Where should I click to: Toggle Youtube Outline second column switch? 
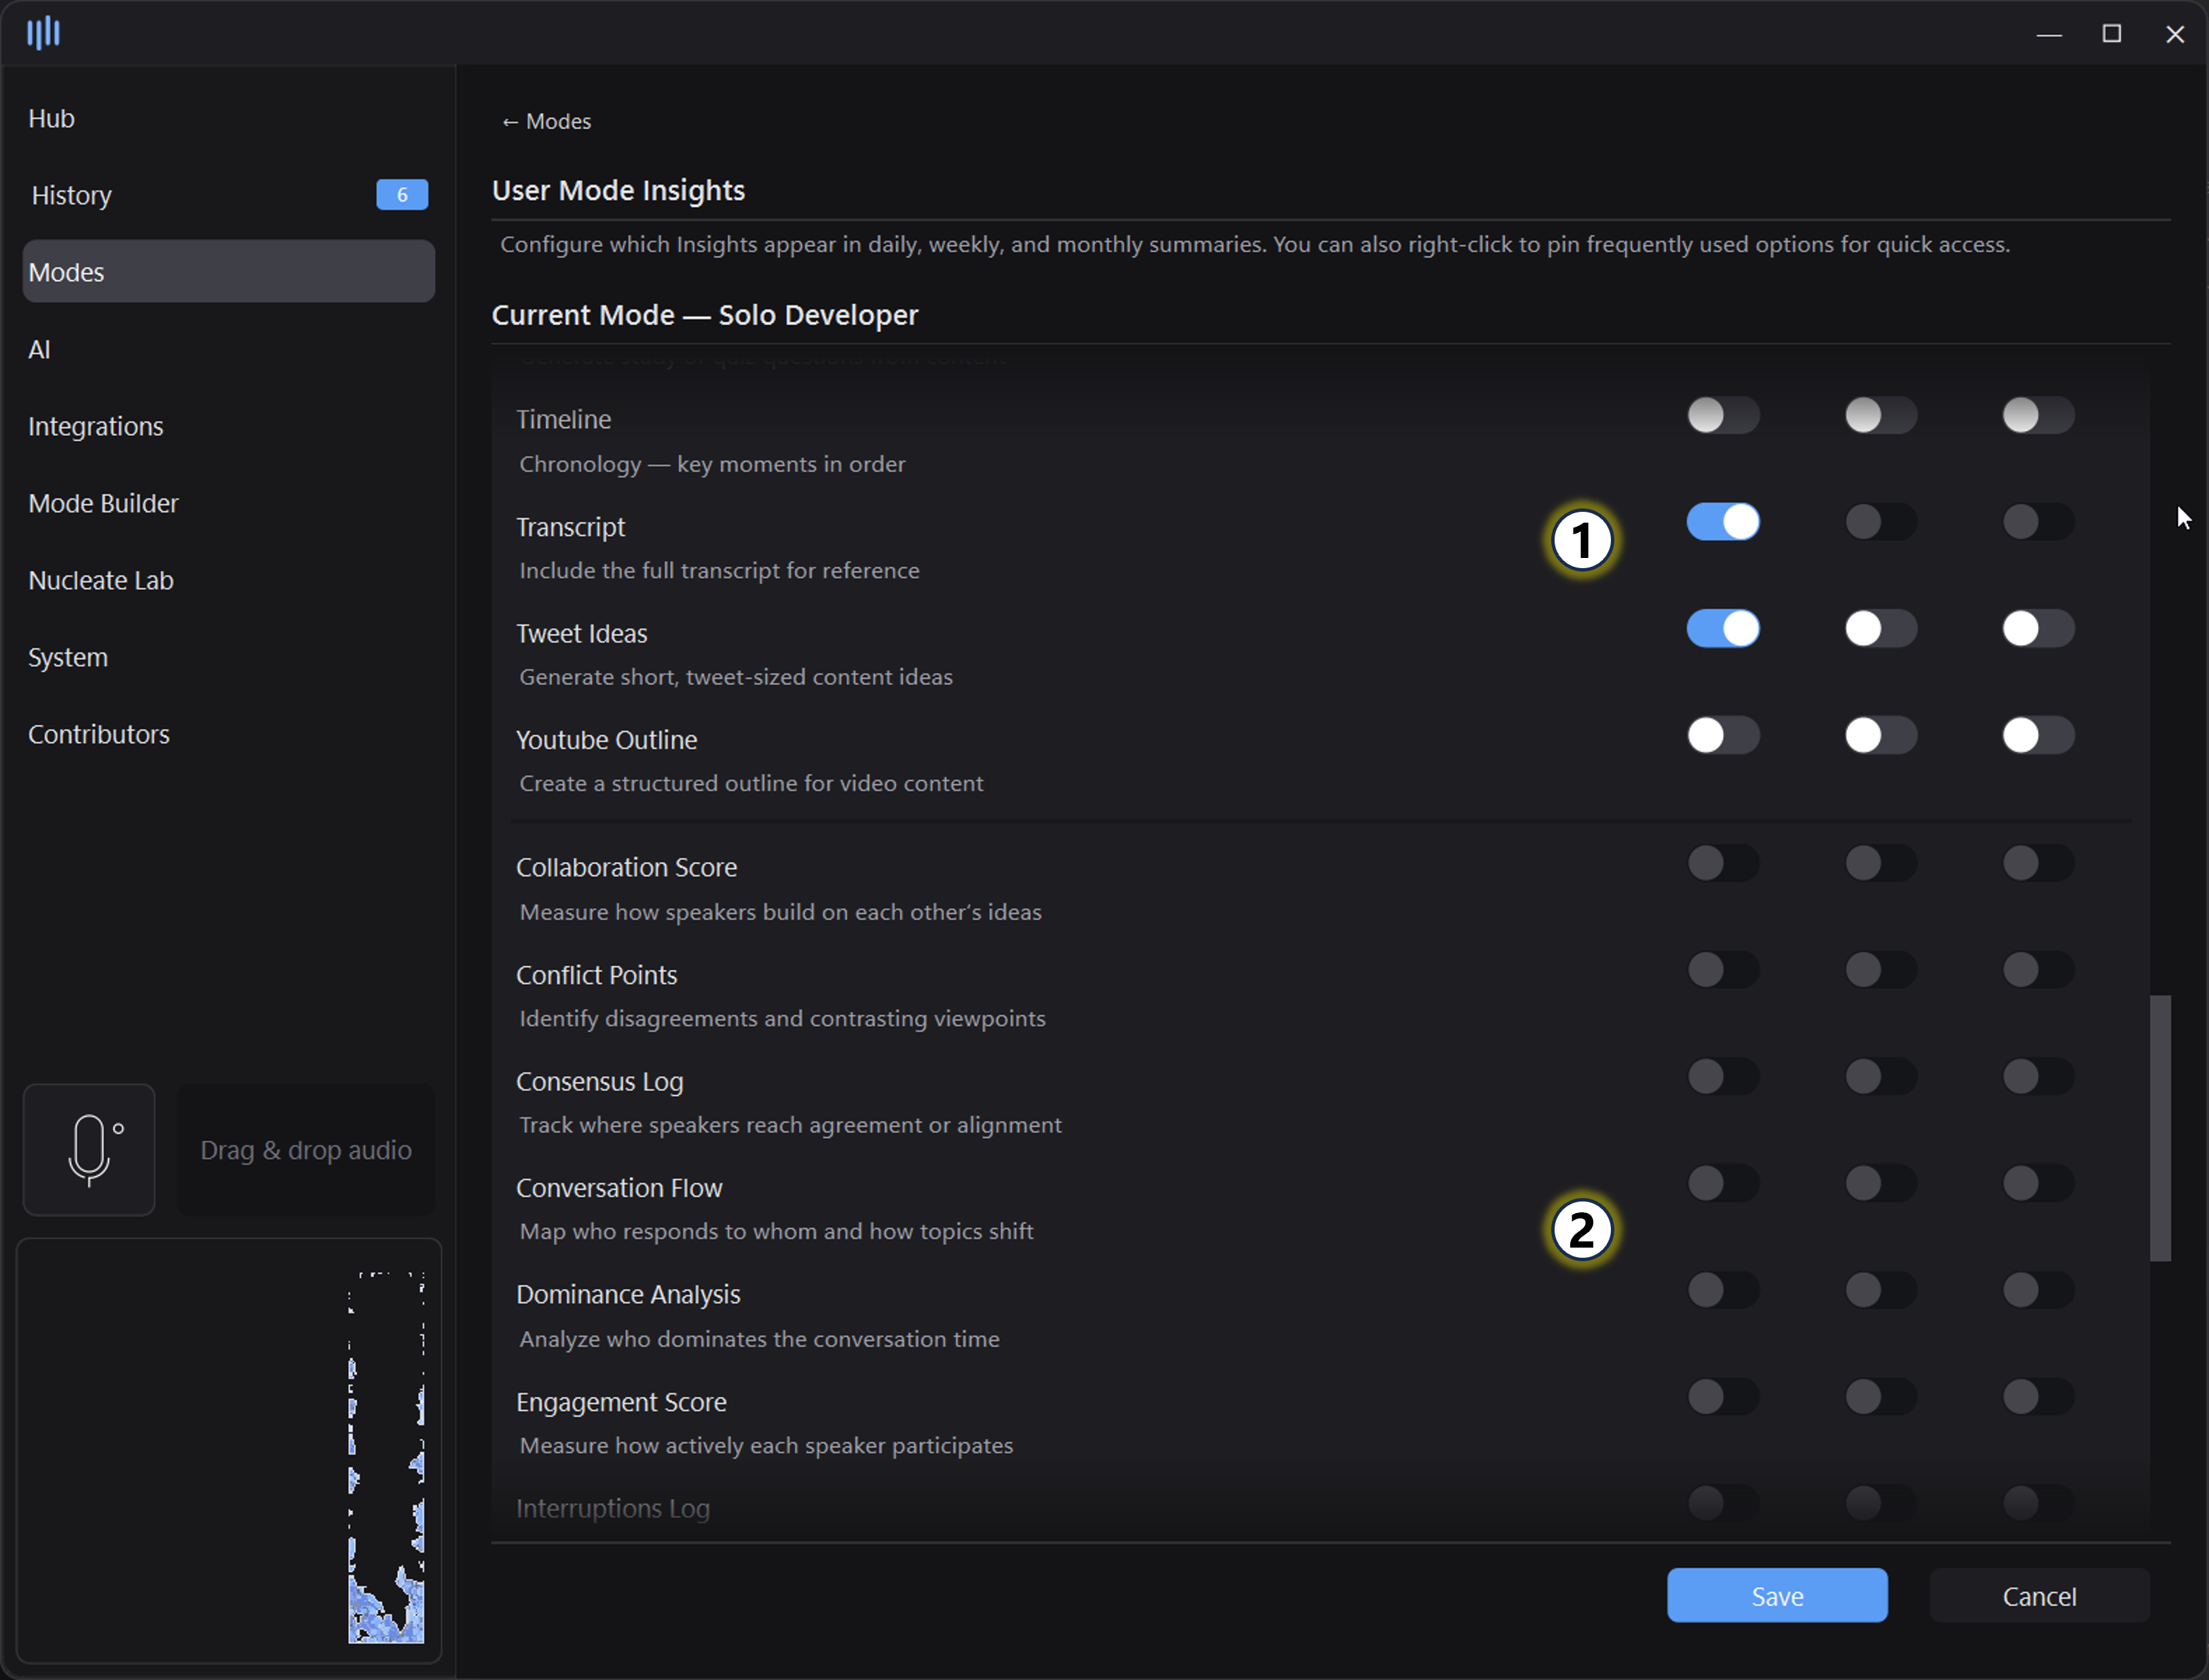tap(1881, 736)
